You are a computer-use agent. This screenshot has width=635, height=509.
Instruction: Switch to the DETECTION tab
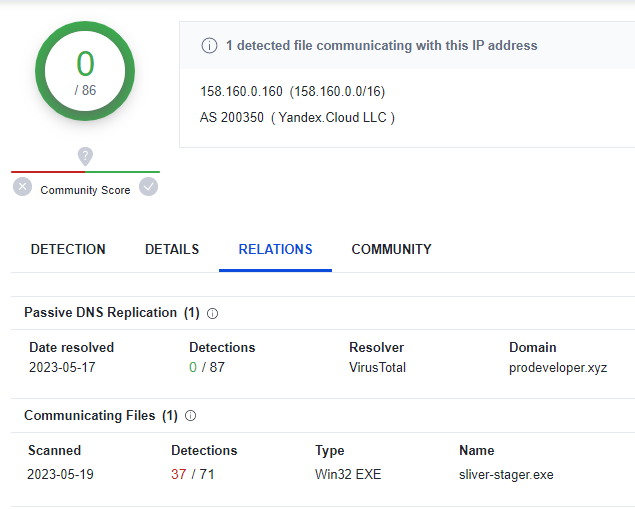coord(68,249)
